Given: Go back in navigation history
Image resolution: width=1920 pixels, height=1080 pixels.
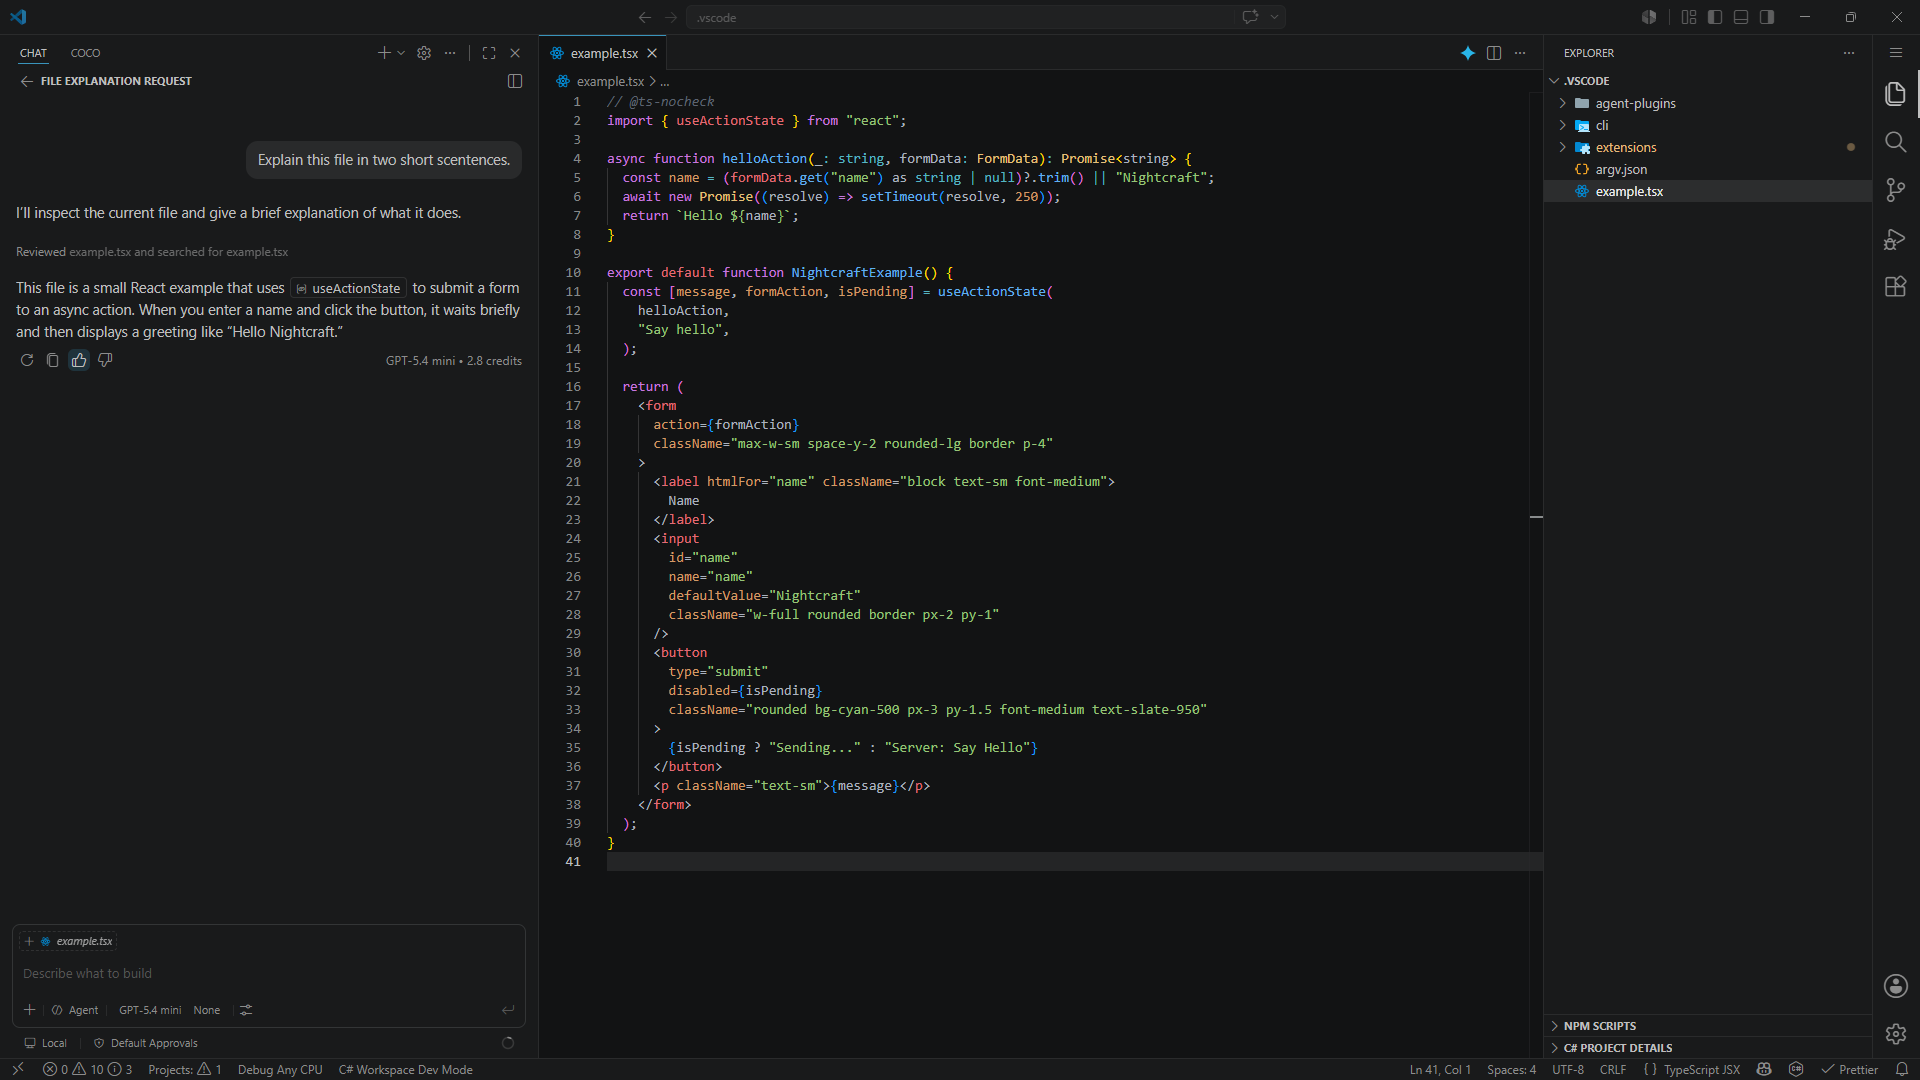Looking at the screenshot, I should (645, 17).
